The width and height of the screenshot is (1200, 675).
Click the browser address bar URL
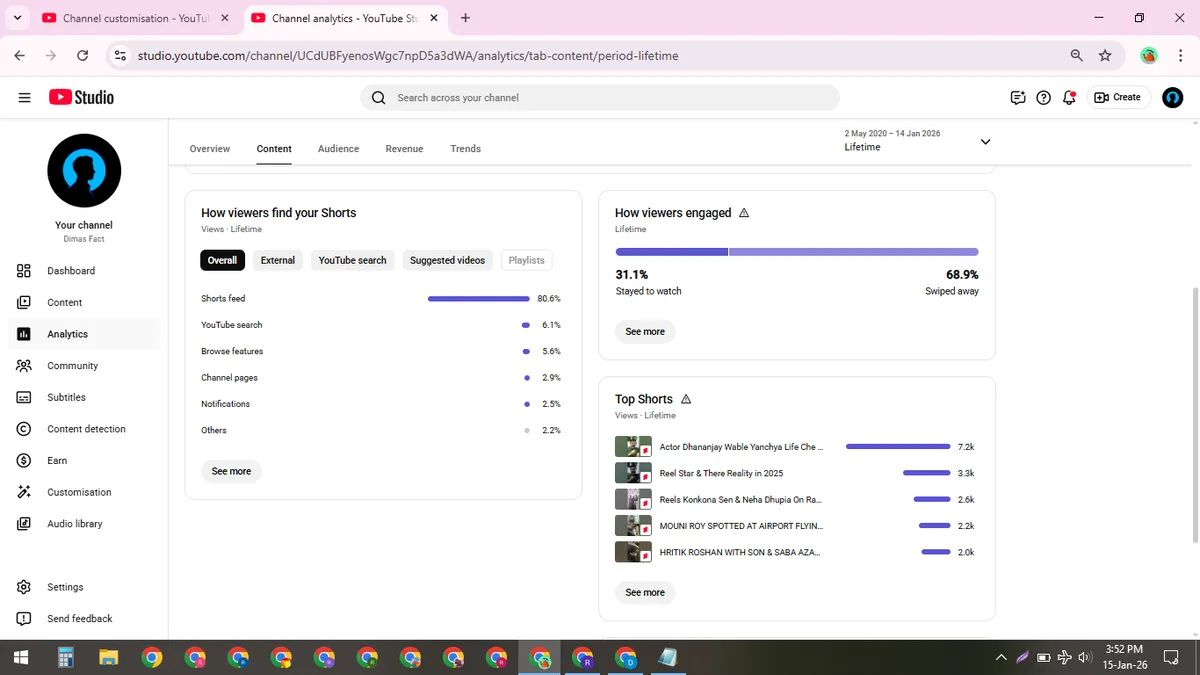click(x=407, y=56)
